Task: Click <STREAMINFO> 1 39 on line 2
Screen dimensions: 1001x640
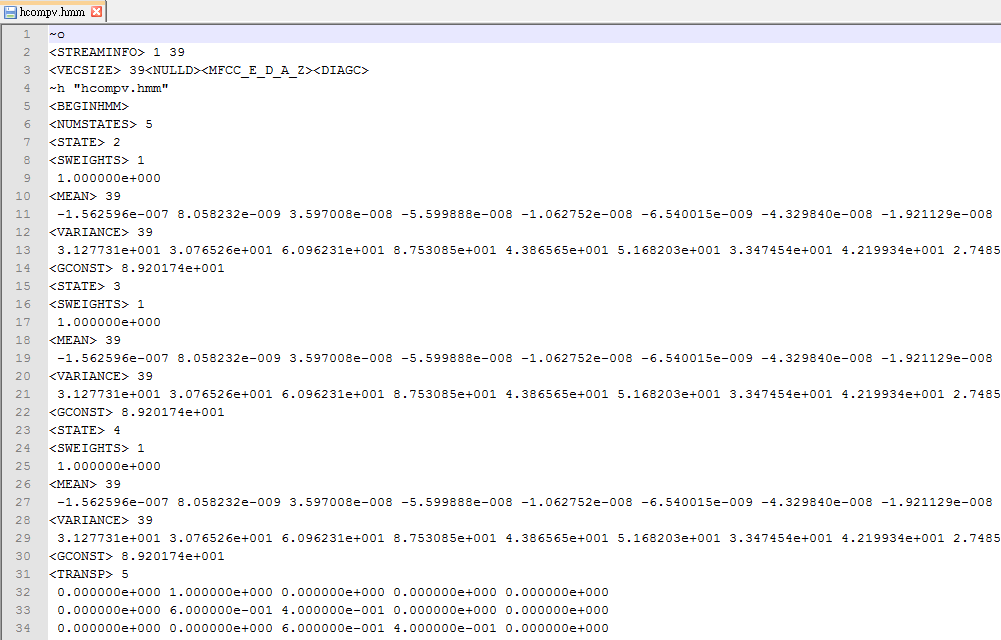Action: (117, 52)
